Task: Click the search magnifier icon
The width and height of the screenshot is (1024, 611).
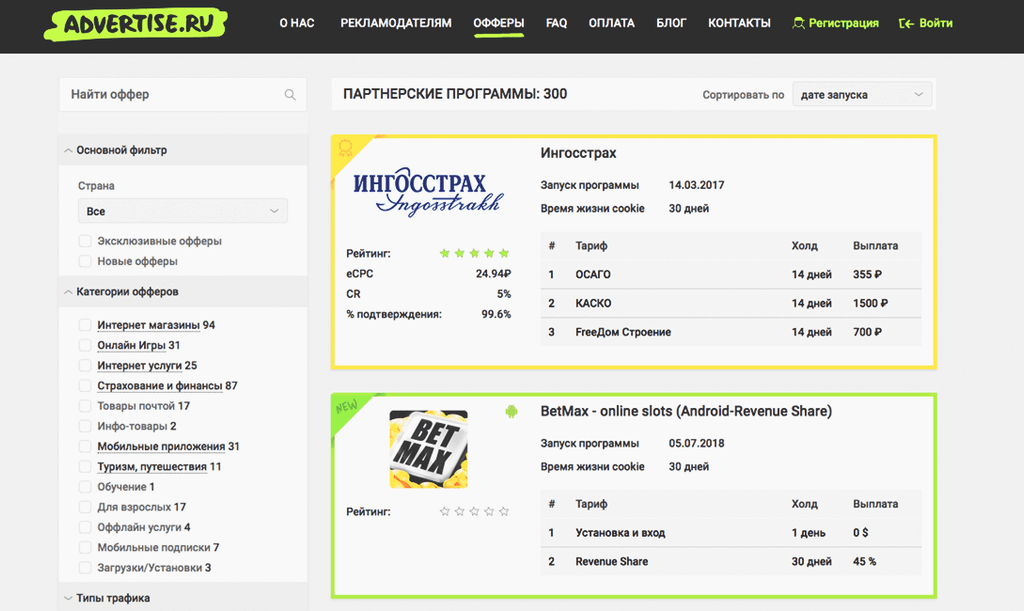Action: click(290, 95)
